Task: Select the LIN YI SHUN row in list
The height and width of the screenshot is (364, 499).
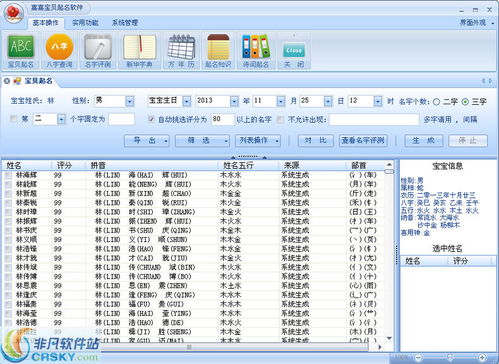Action: (x=193, y=239)
